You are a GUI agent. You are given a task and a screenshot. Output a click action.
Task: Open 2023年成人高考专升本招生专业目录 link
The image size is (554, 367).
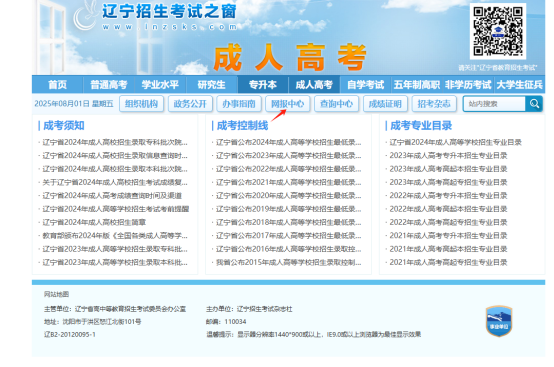448,156
